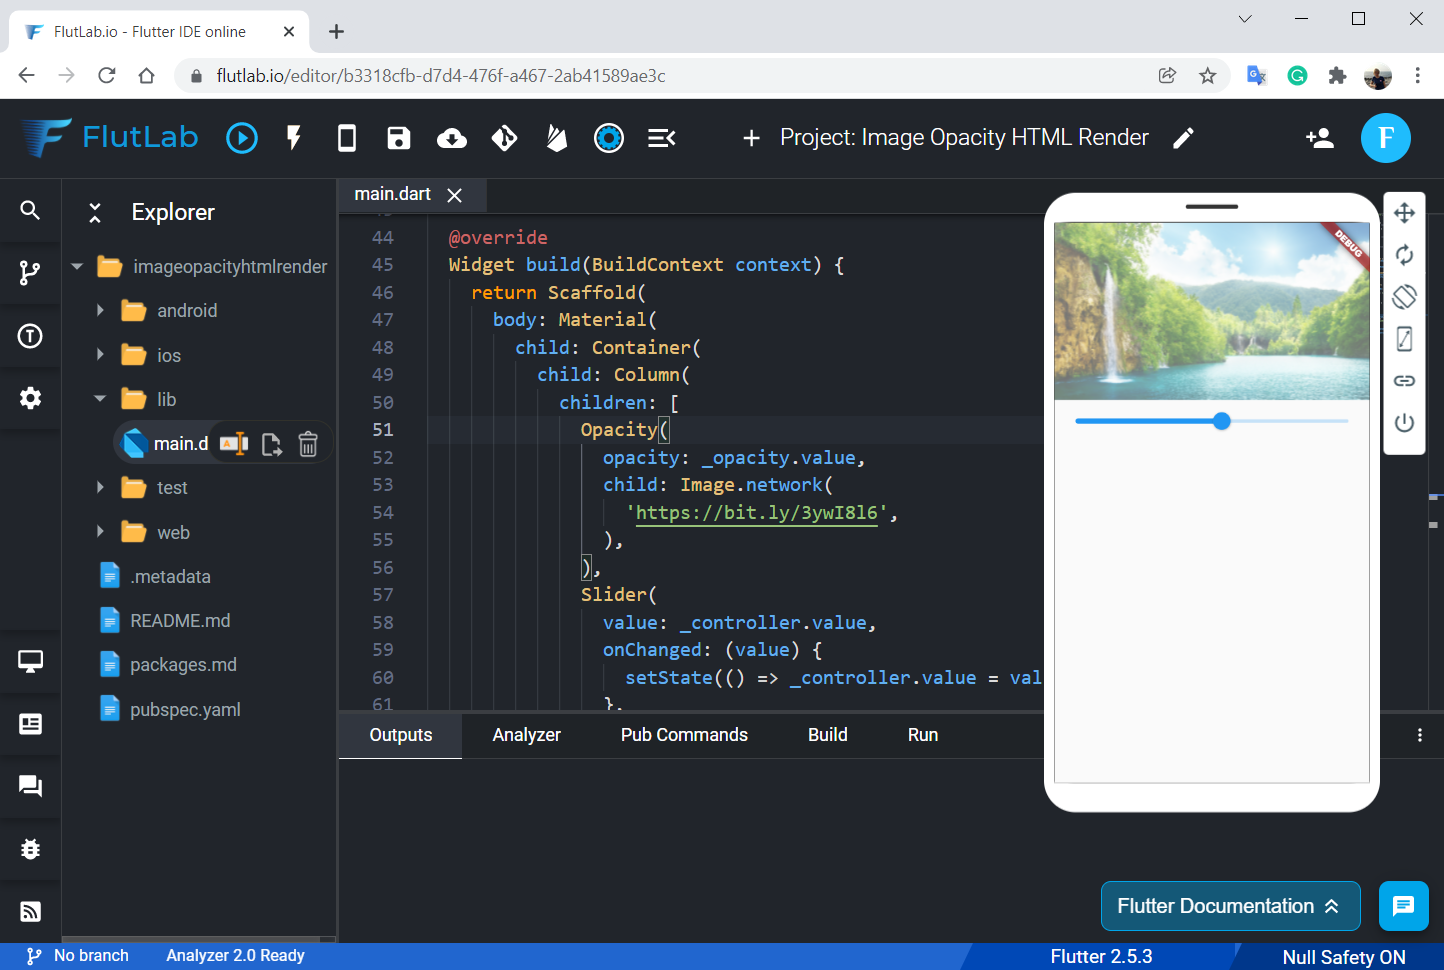This screenshot has width=1444, height=970.
Task: Toggle the monitor preview icon in sidebar
Action: point(30,661)
